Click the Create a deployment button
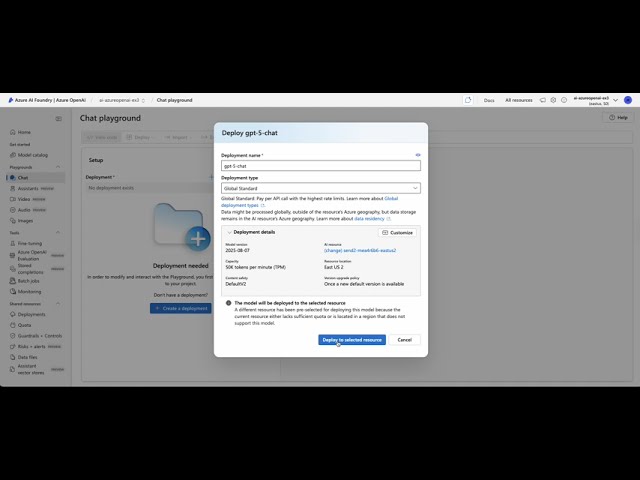 [x=181, y=308]
